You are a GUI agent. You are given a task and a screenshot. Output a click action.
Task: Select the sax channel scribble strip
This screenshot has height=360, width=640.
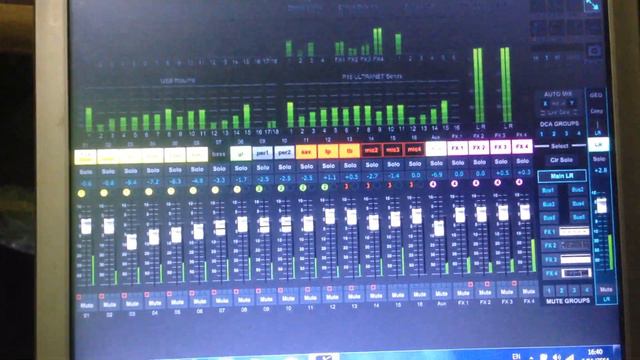point(306,152)
